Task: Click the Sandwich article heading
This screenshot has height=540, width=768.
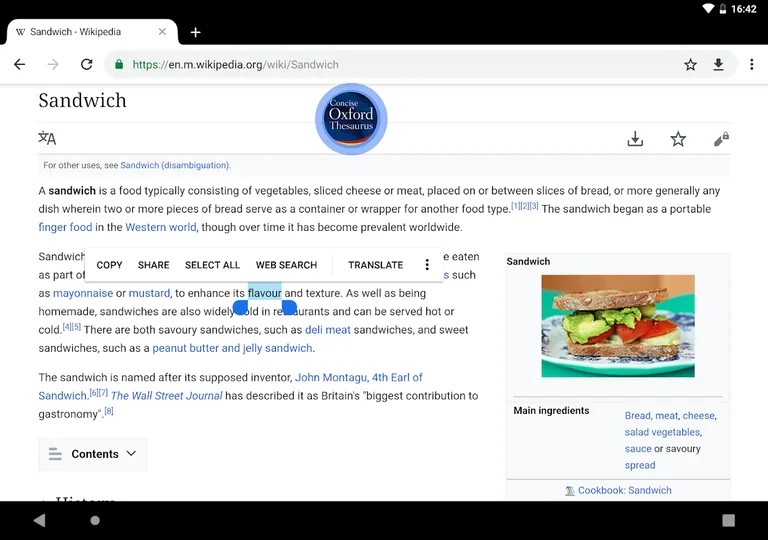Action: [82, 100]
